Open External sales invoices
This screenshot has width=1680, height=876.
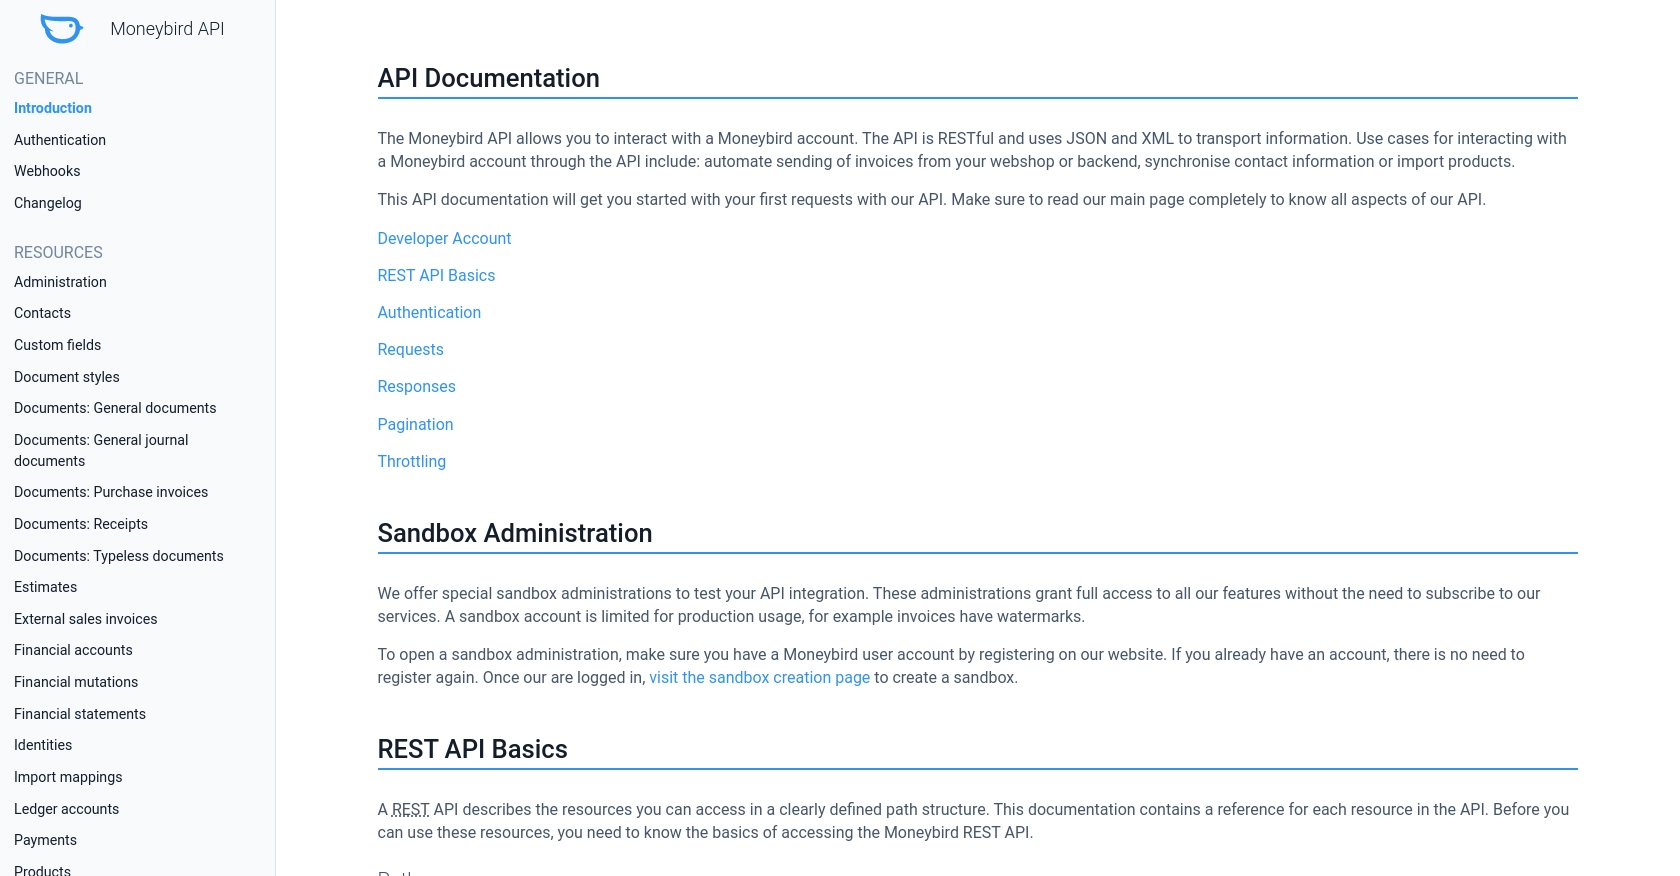(86, 619)
